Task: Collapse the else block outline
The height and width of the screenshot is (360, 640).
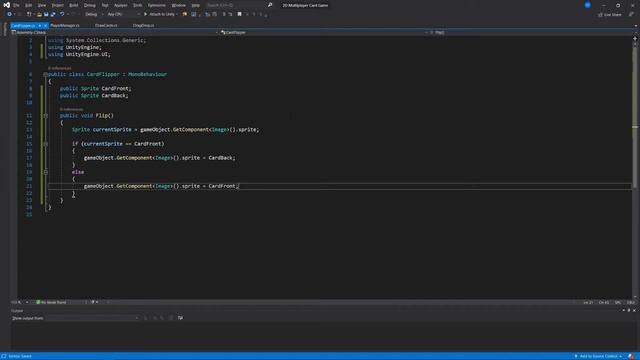Action: click(45, 172)
